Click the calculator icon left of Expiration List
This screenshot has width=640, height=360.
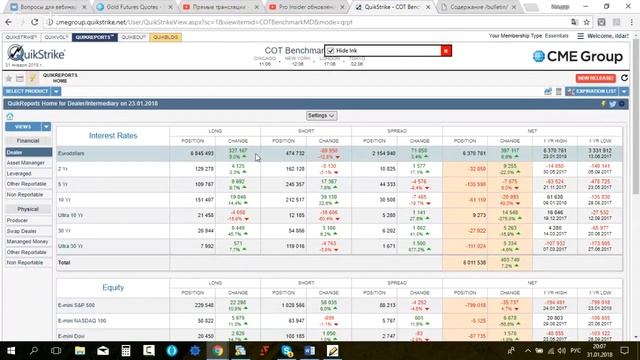coord(558,91)
